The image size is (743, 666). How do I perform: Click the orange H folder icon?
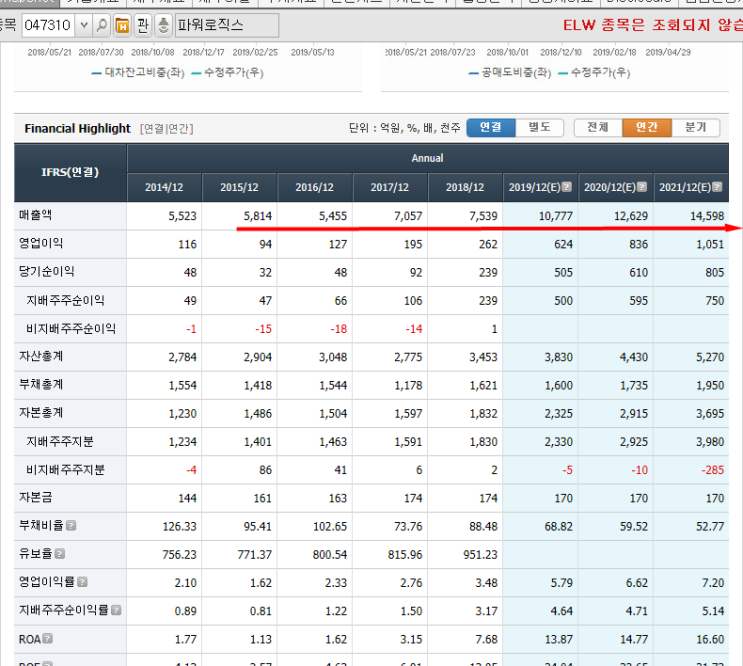[122, 25]
